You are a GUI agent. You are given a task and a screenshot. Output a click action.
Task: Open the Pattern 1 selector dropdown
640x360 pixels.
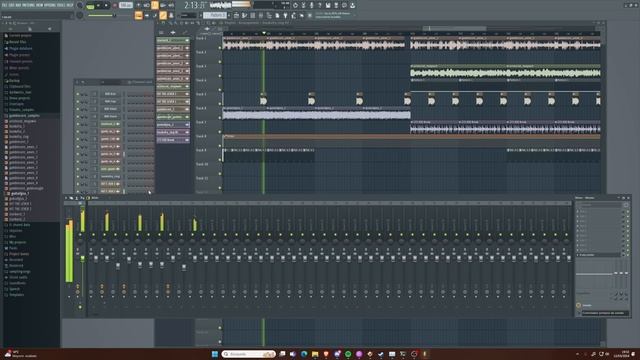[215, 16]
